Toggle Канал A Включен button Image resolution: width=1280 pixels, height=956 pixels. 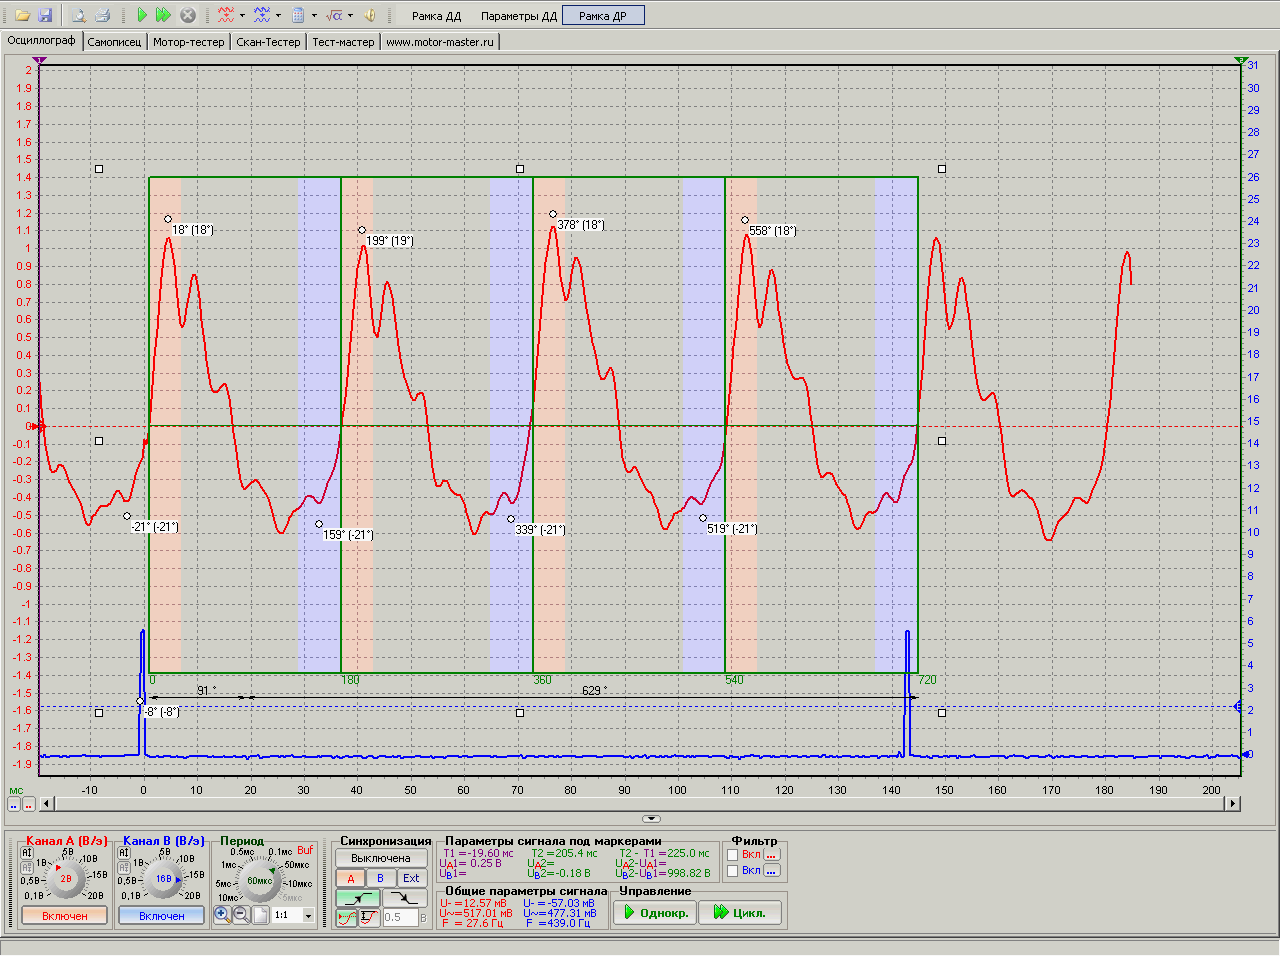pyautogui.click(x=65, y=916)
